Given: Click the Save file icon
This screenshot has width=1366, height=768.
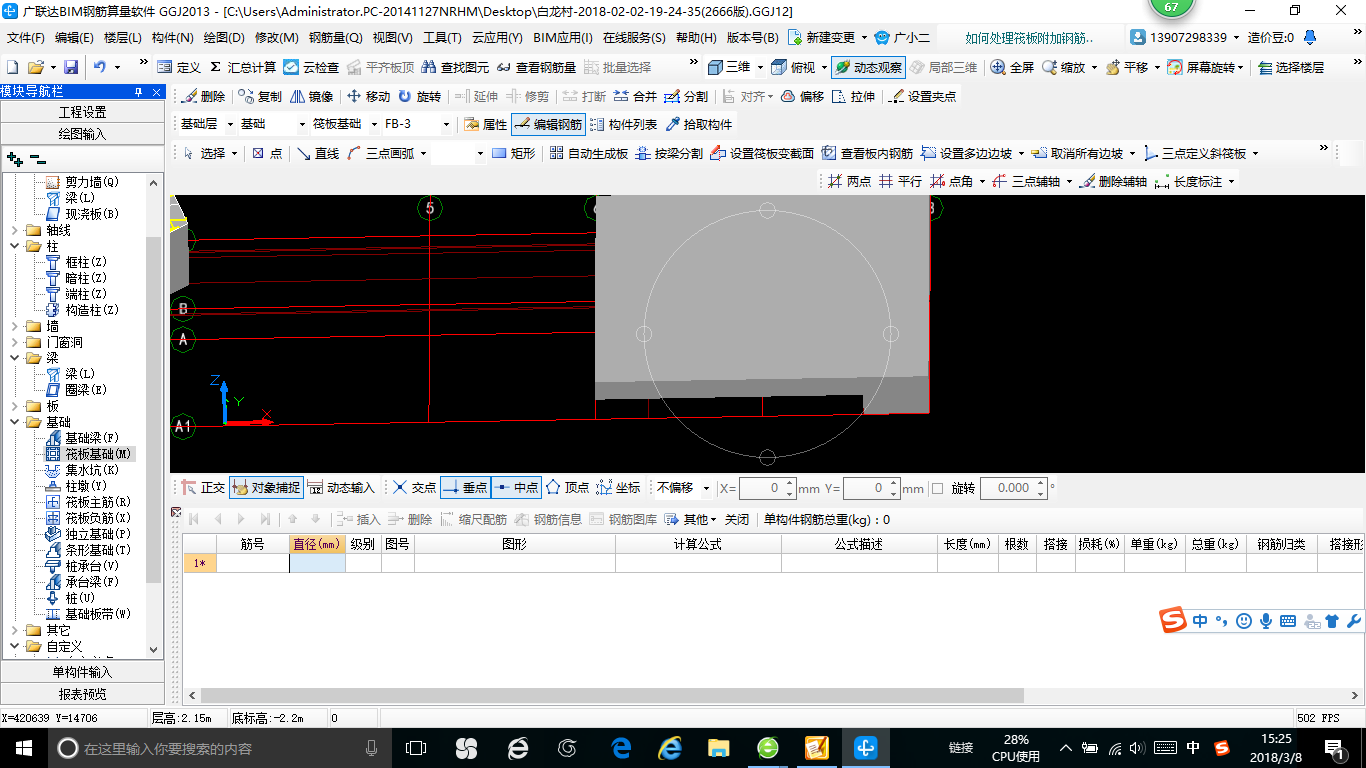Looking at the screenshot, I should pos(71,67).
